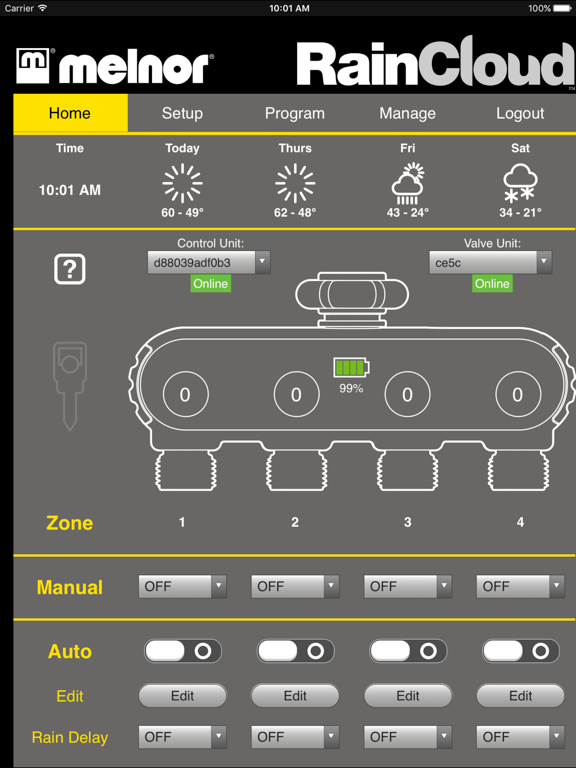Open the Valve Unit dropdown ce5c
The width and height of the screenshot is (576, 768).
pyautogui.click(x=490, y=263)
